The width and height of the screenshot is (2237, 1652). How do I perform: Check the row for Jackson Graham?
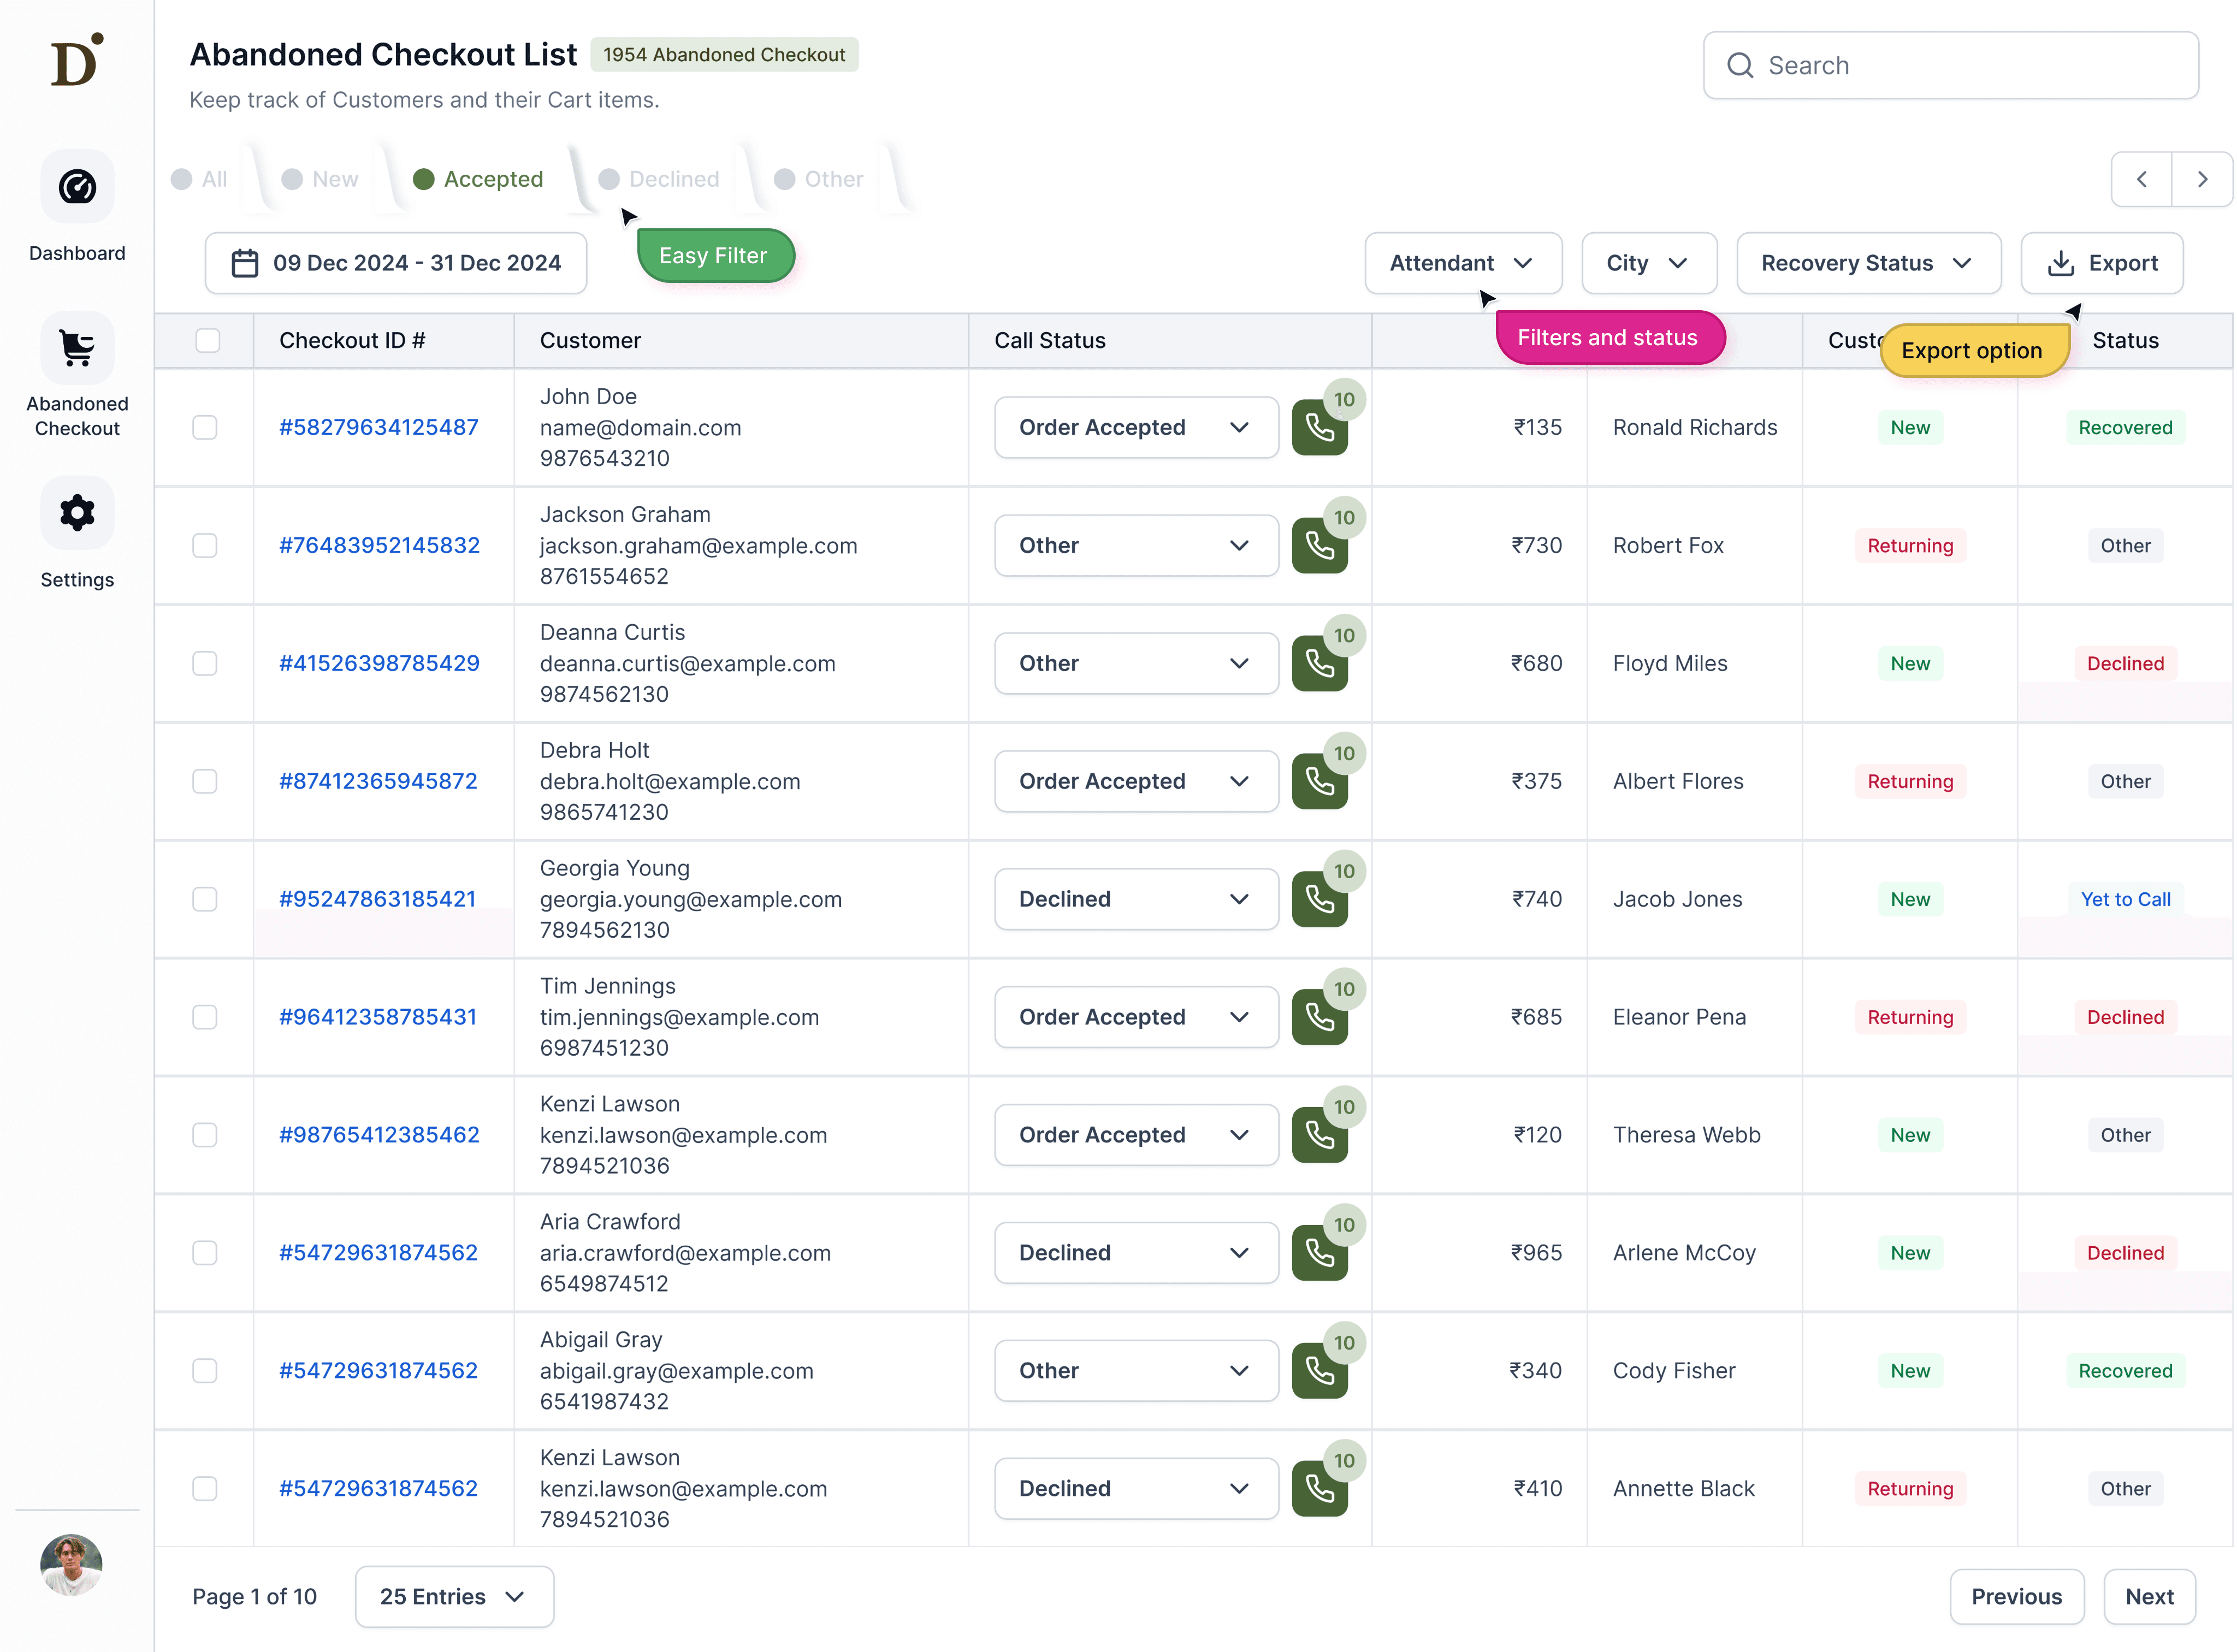point(205,546)
